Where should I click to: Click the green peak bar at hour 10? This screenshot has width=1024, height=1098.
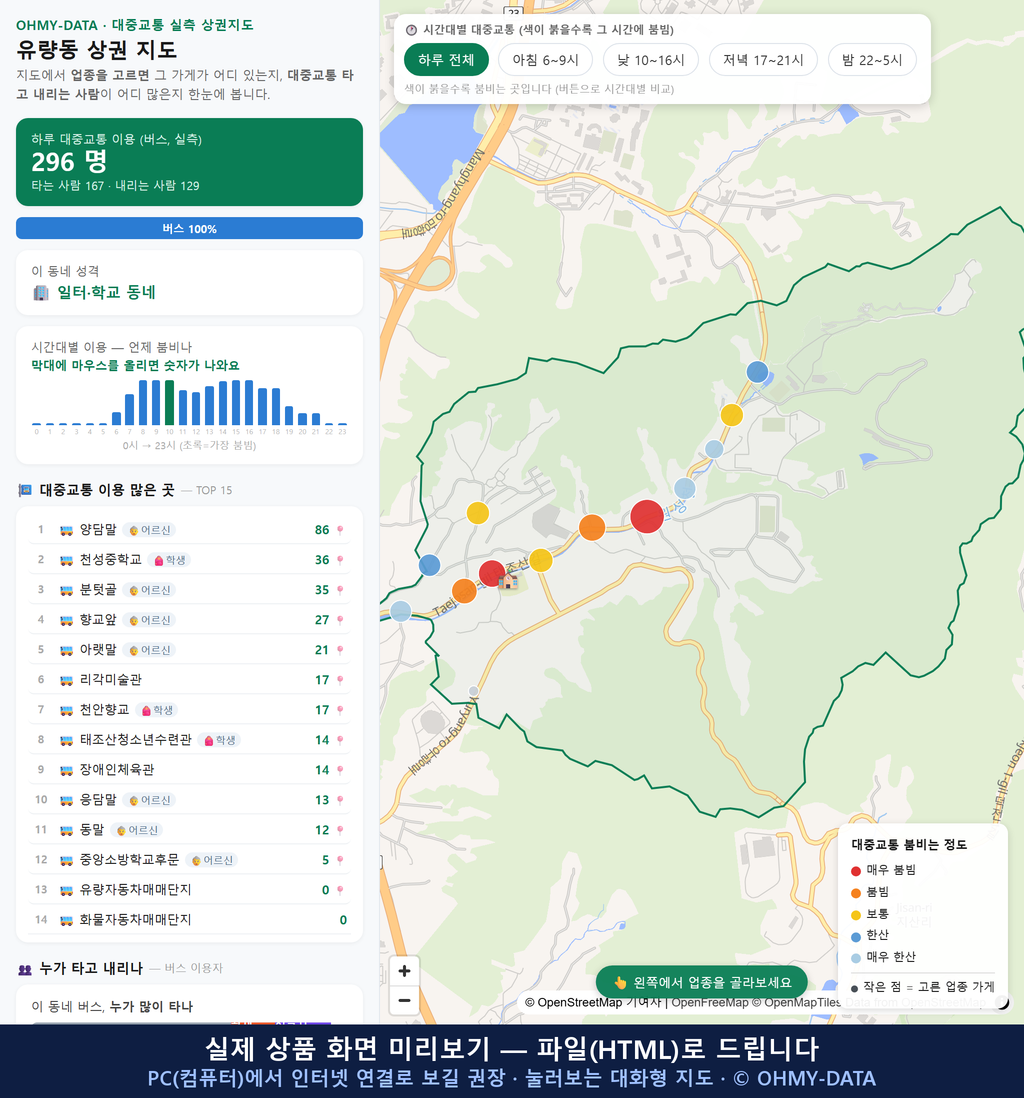[x=169, y=403]
